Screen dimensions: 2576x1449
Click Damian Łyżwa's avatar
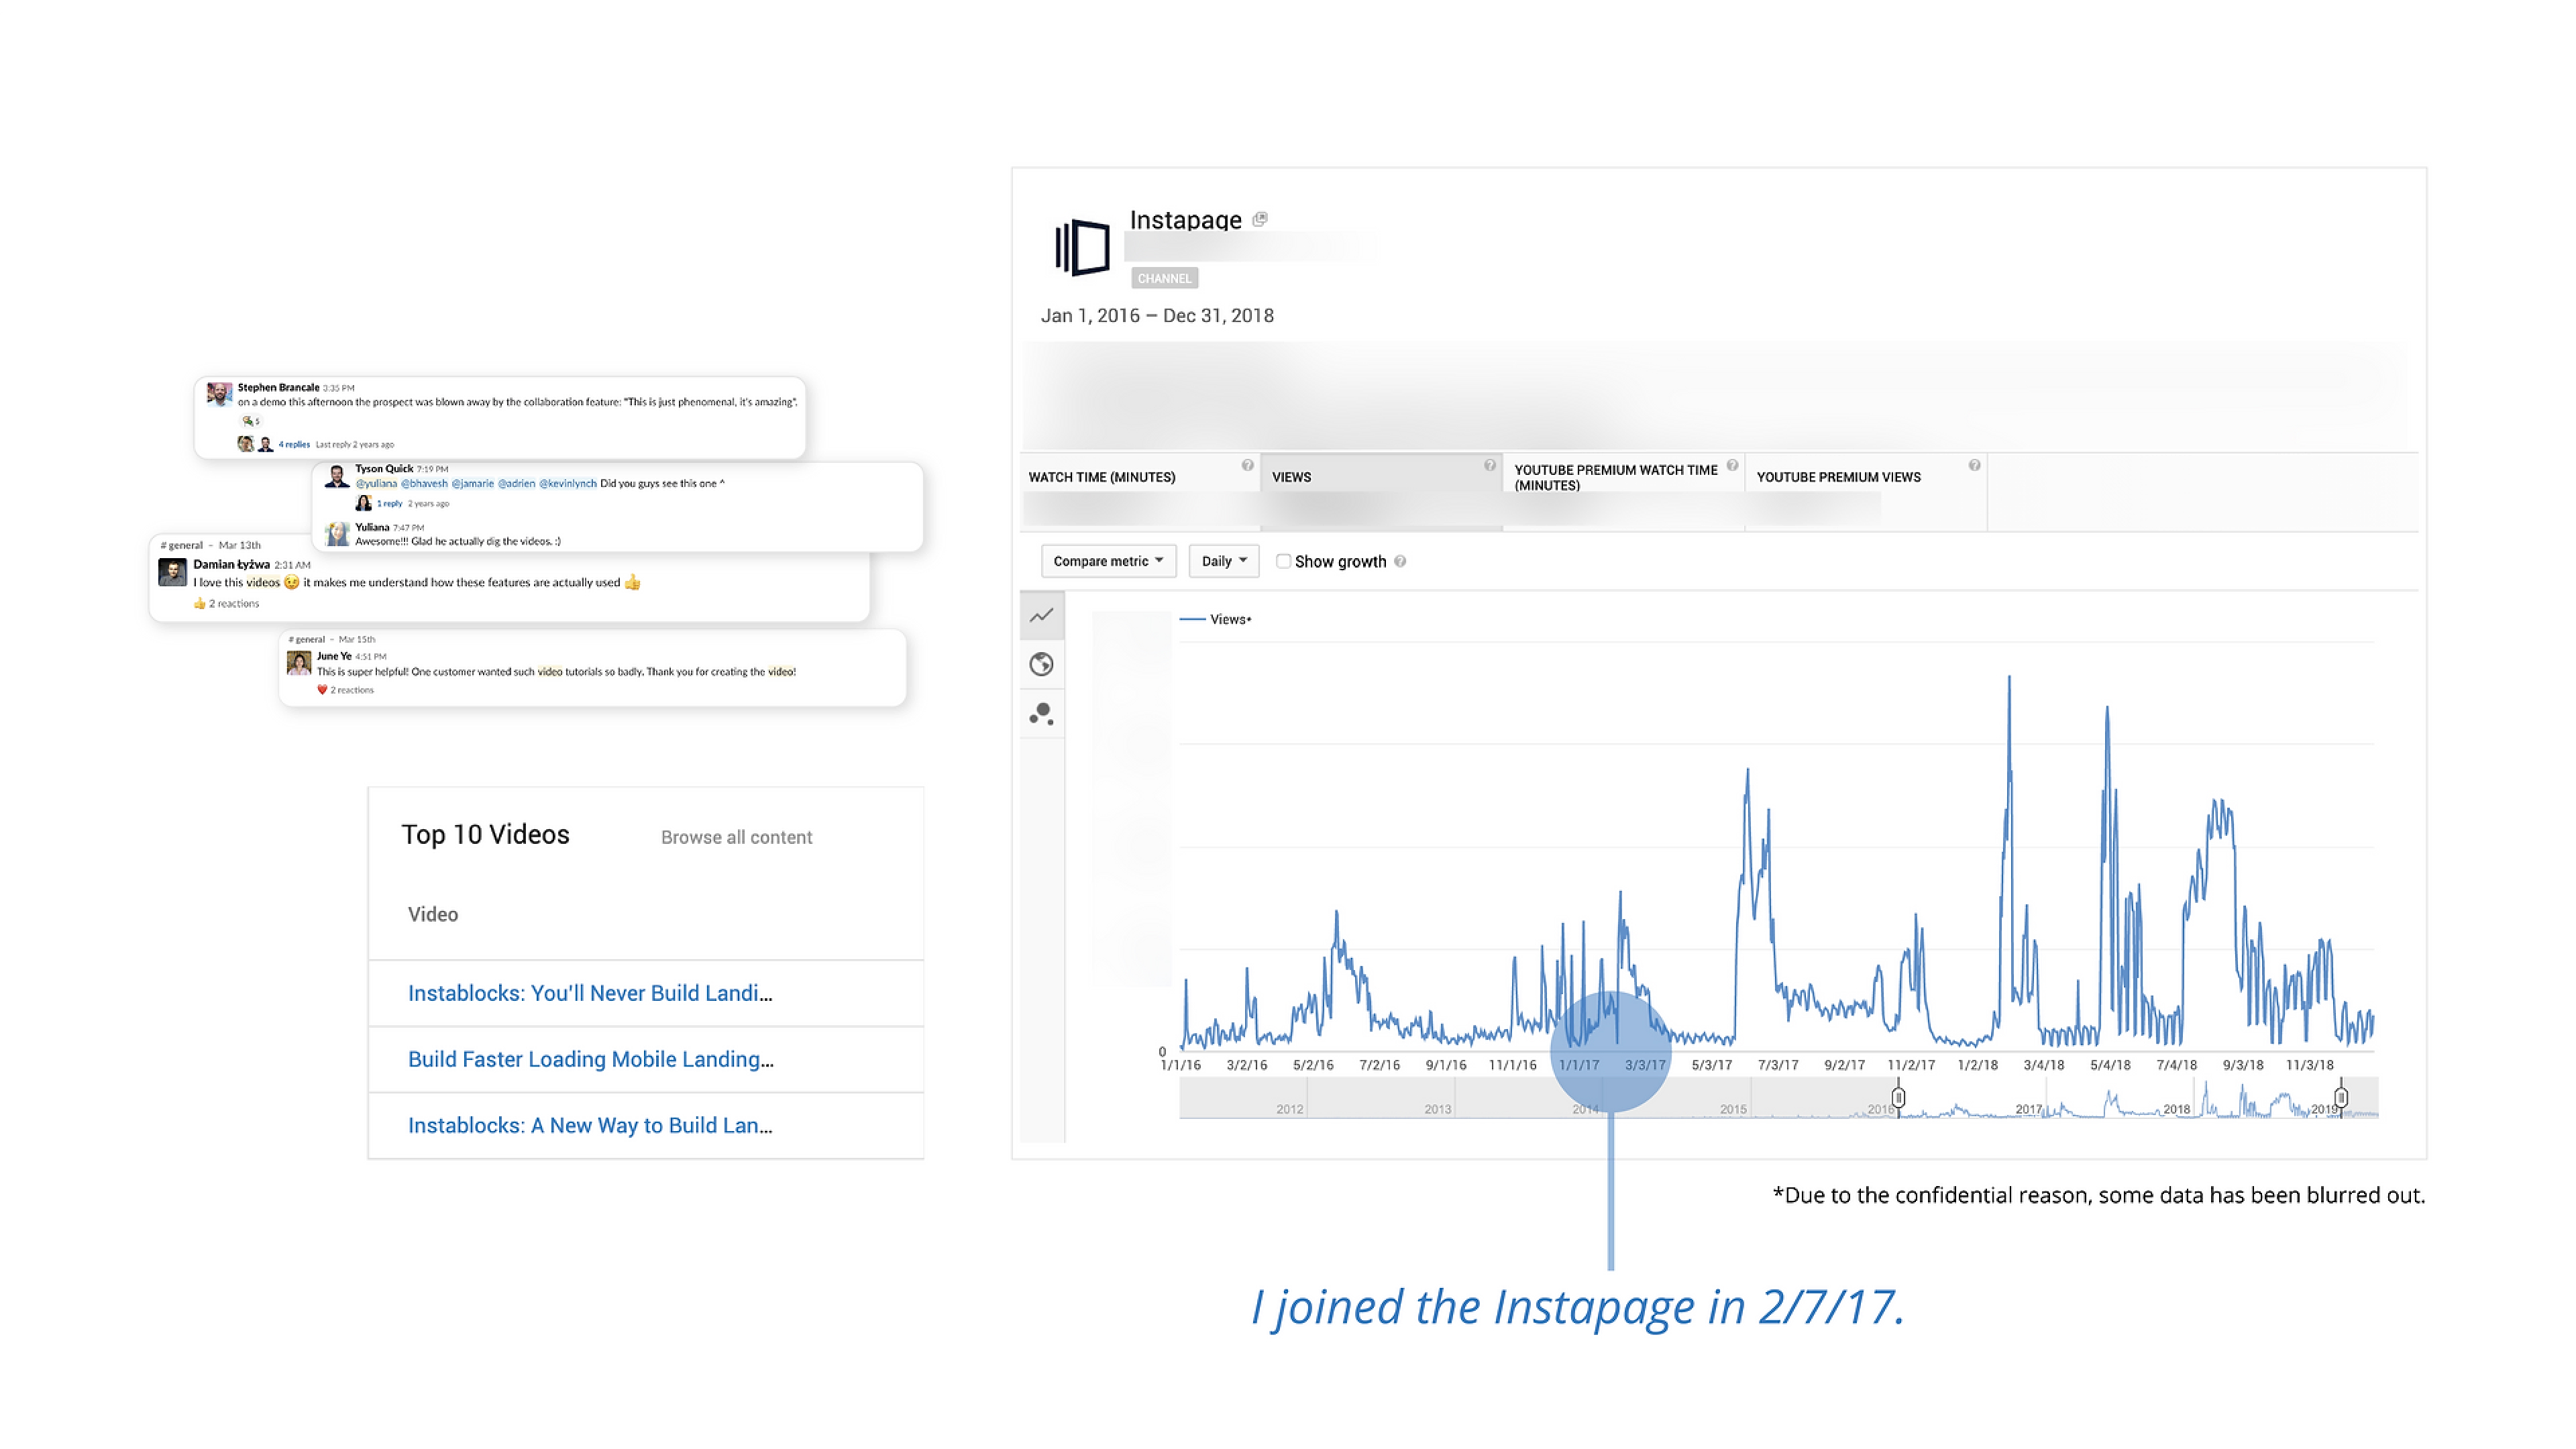pyautogui.click(x=172, y=572)
